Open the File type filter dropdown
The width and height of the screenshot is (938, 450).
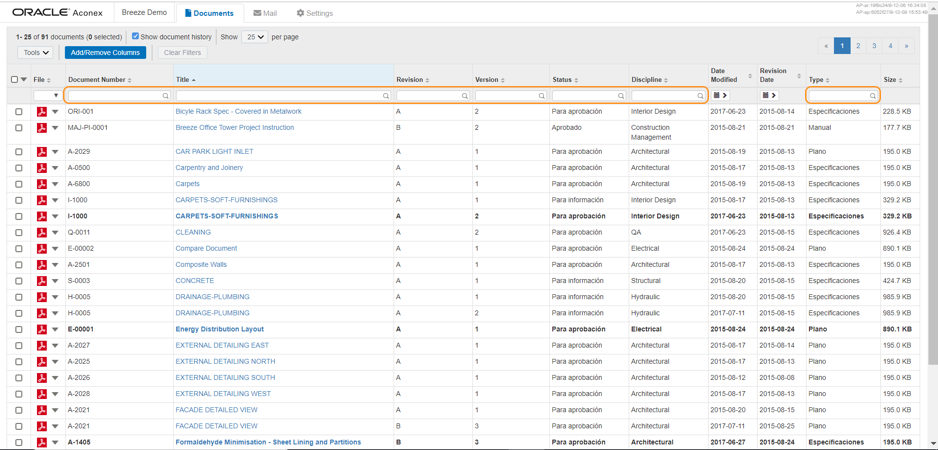[x=47, y=95]
